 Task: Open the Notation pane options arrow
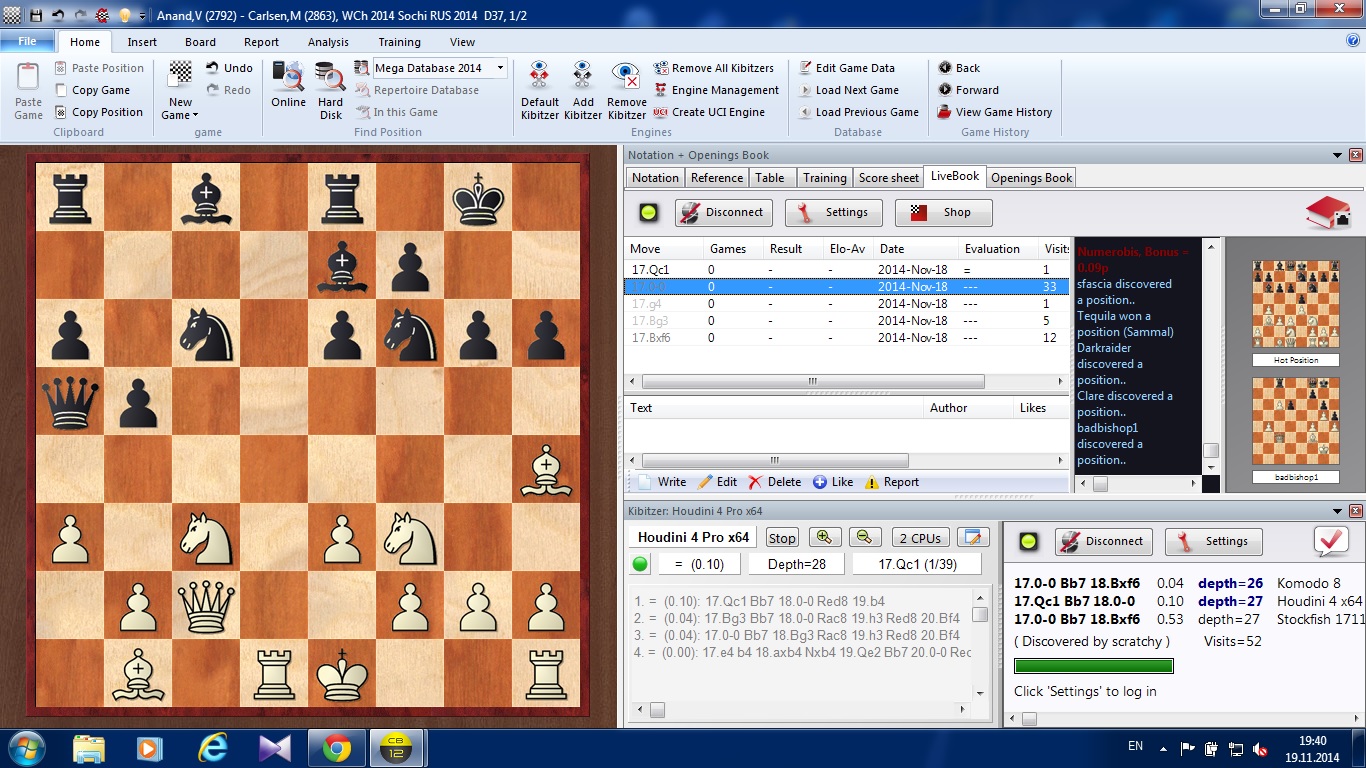tap(1338, 155)
